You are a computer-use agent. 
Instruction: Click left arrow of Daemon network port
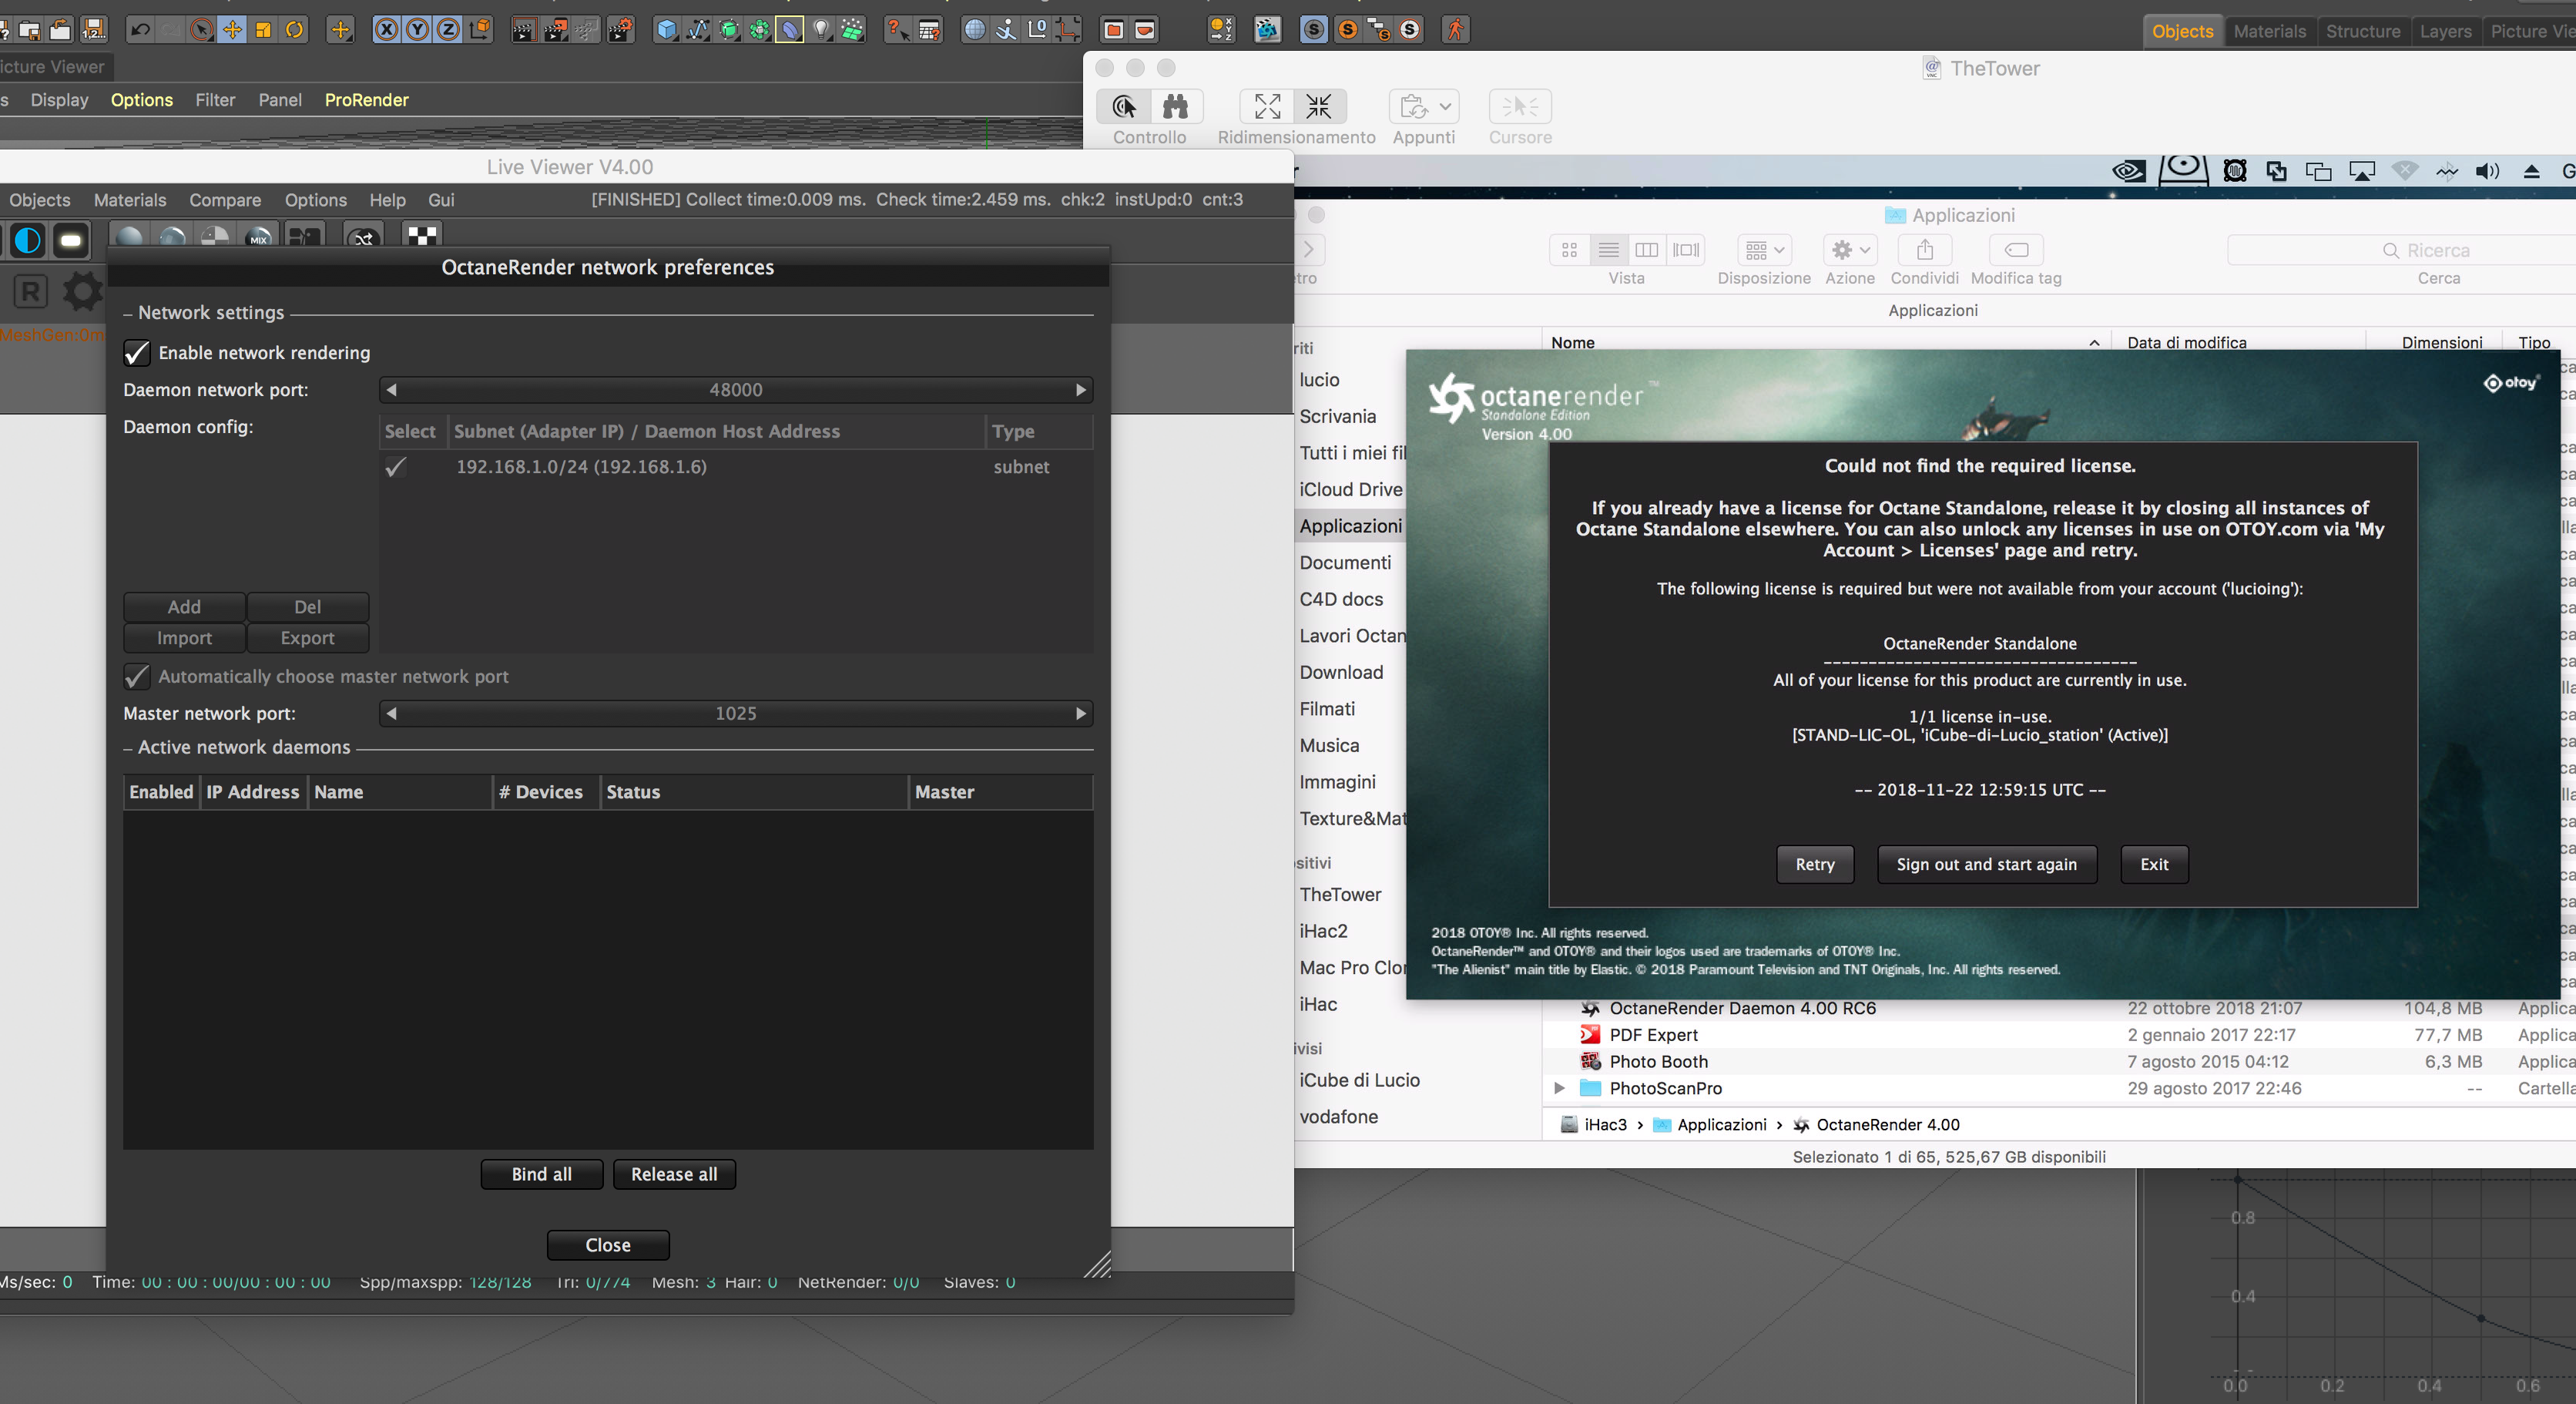392,389
